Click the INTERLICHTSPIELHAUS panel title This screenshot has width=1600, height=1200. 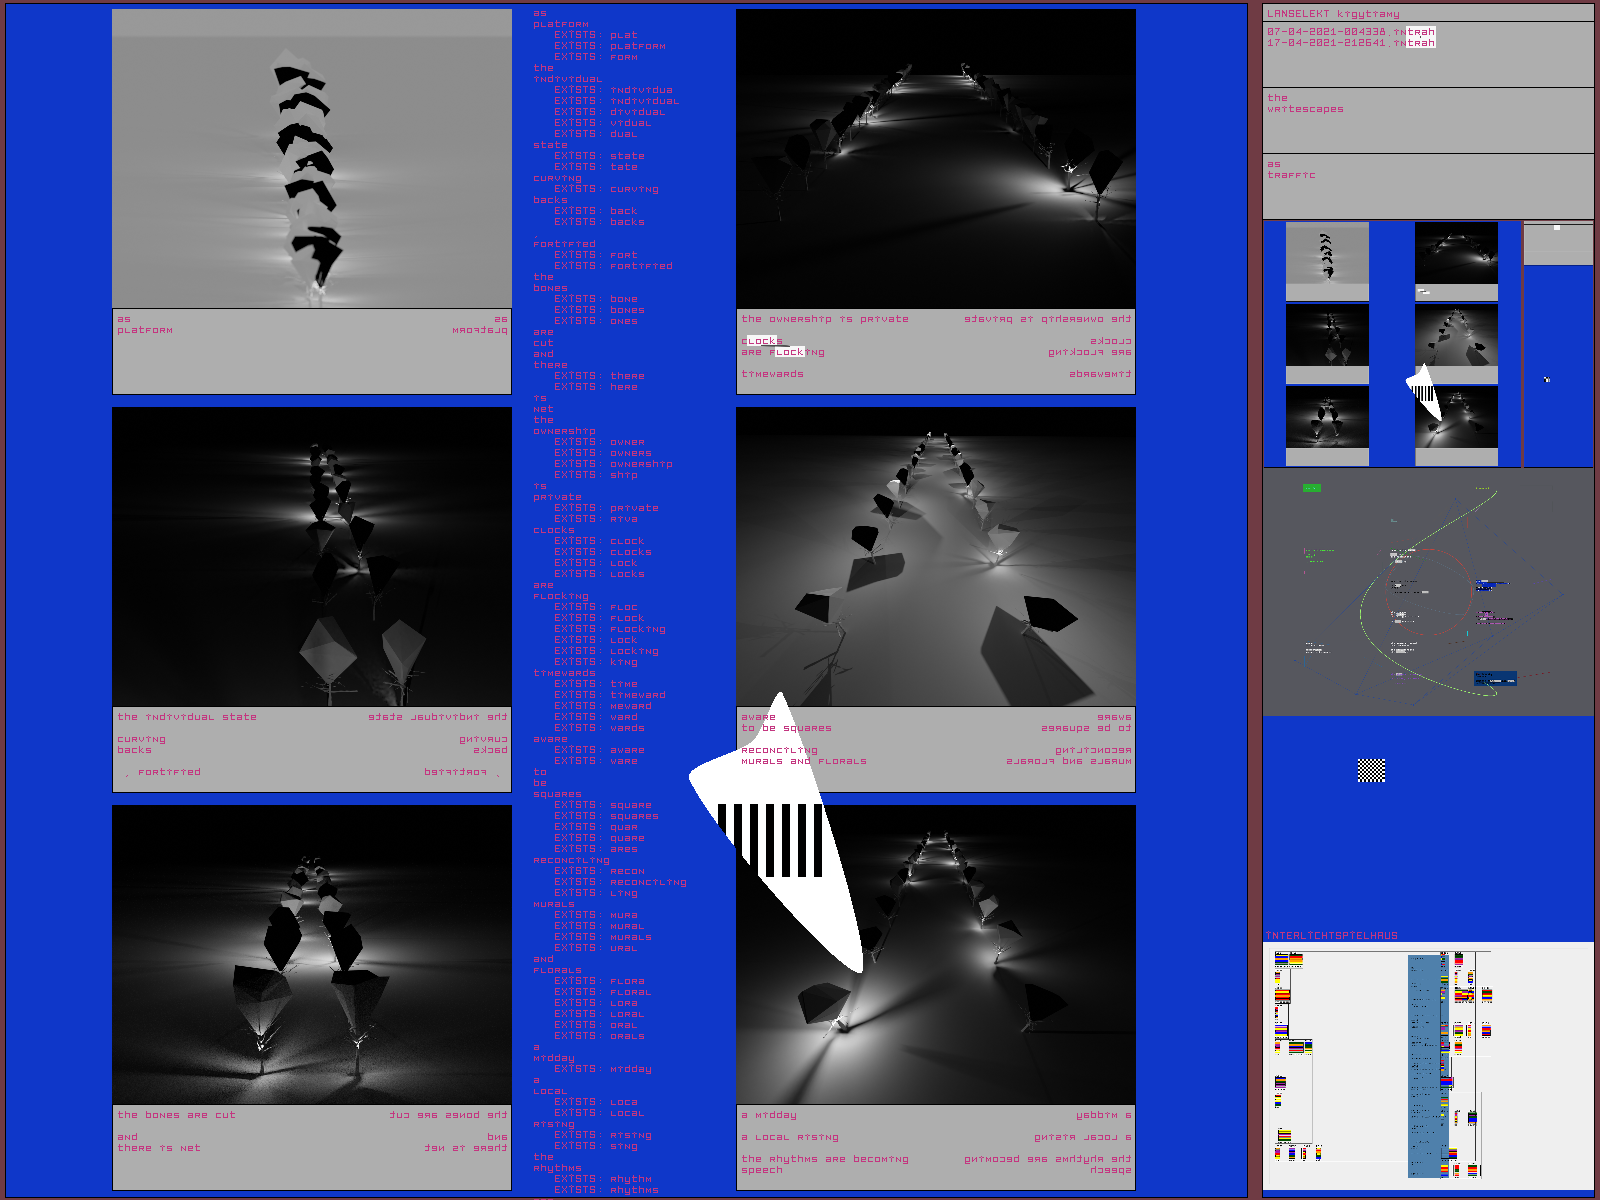[x=1331, y=936]
